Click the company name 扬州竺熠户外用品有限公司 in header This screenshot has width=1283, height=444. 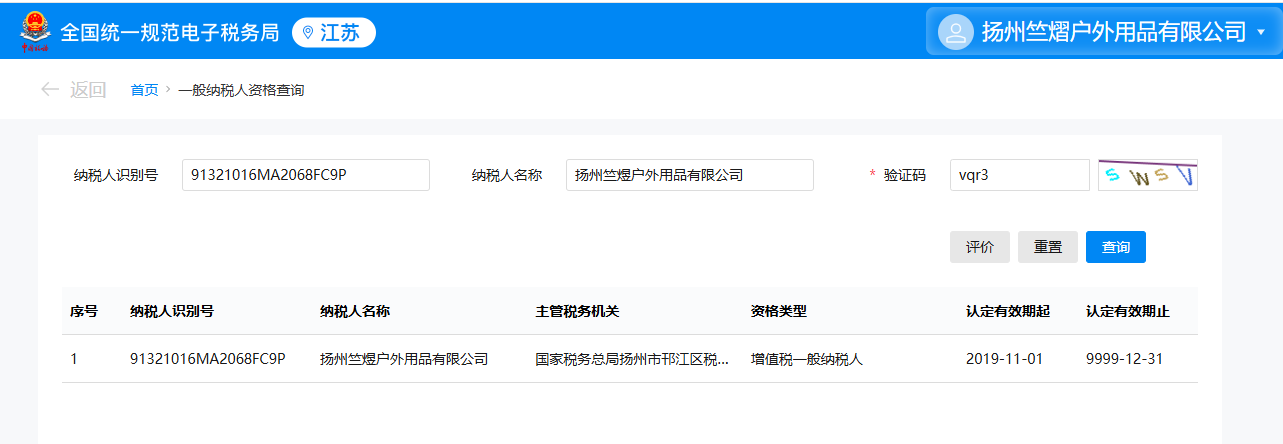click(1113, 33)
